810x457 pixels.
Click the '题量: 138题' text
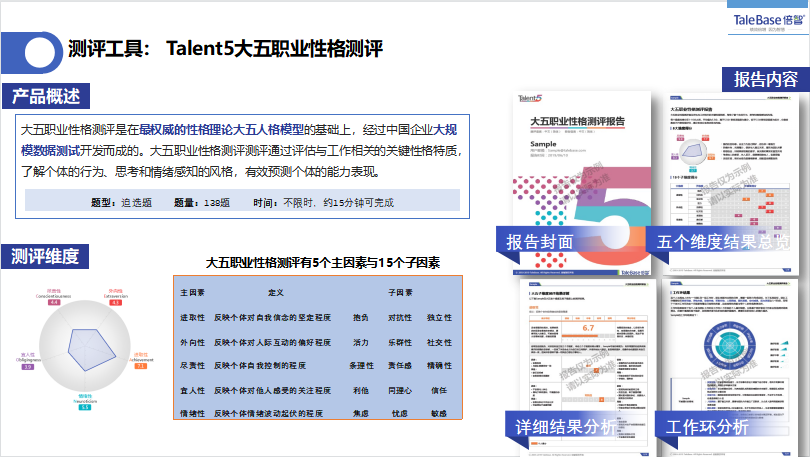coord(202,202)
